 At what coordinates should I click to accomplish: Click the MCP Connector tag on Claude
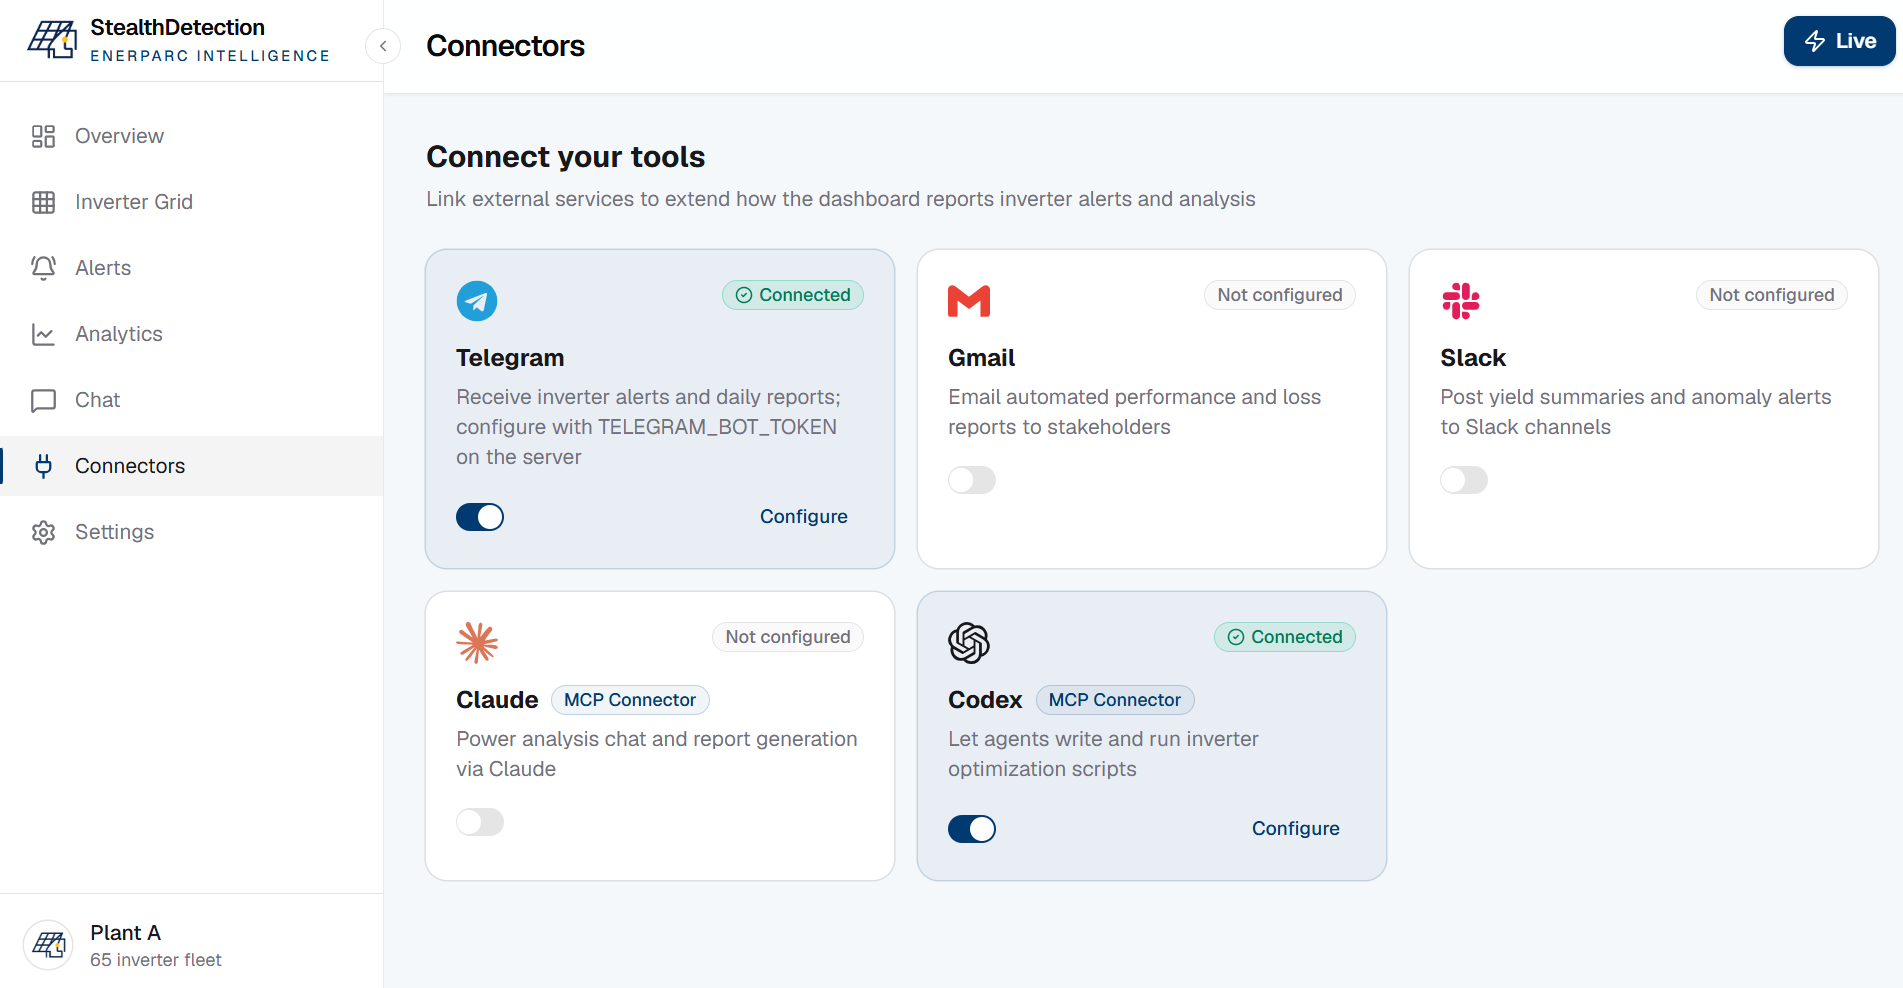(x=630, y=700)
